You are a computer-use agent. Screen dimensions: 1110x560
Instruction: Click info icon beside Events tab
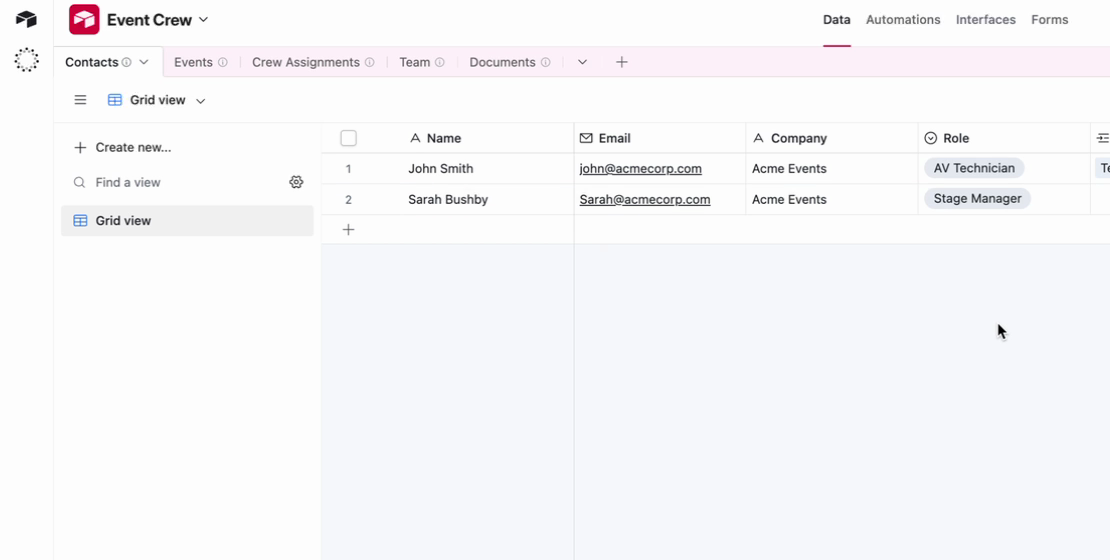tap(222, 62)
